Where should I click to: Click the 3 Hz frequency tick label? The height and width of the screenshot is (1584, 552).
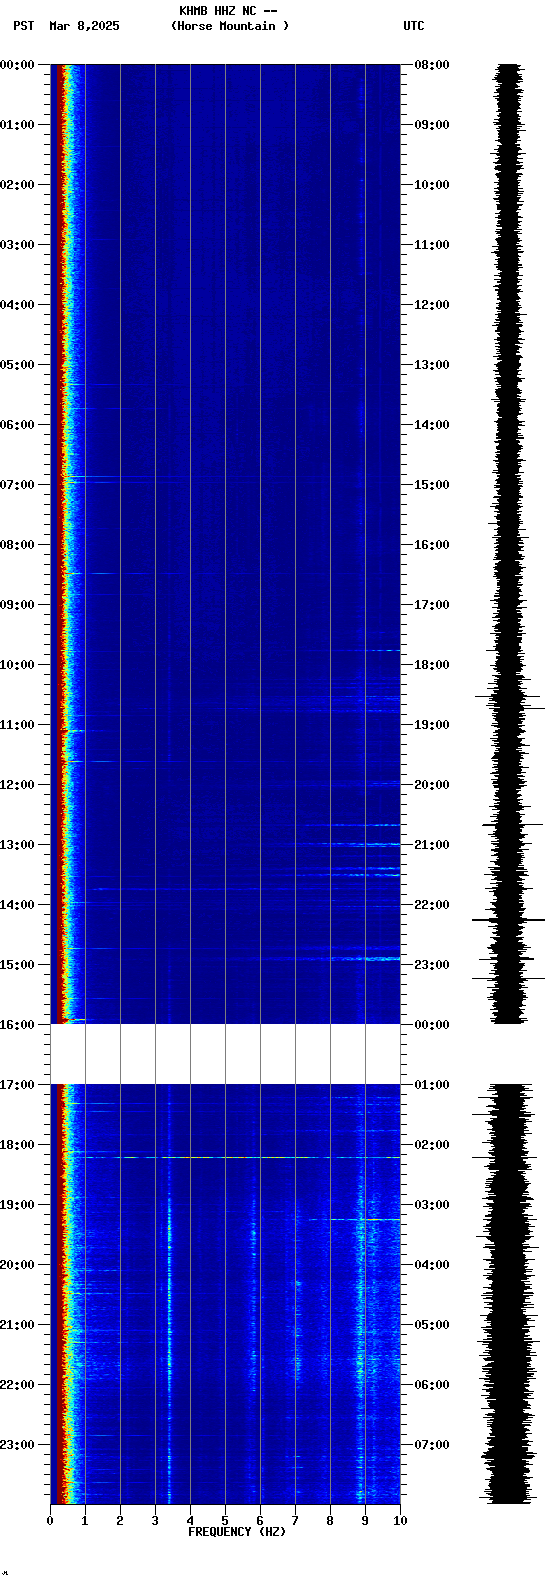(x=155, y=1521)
